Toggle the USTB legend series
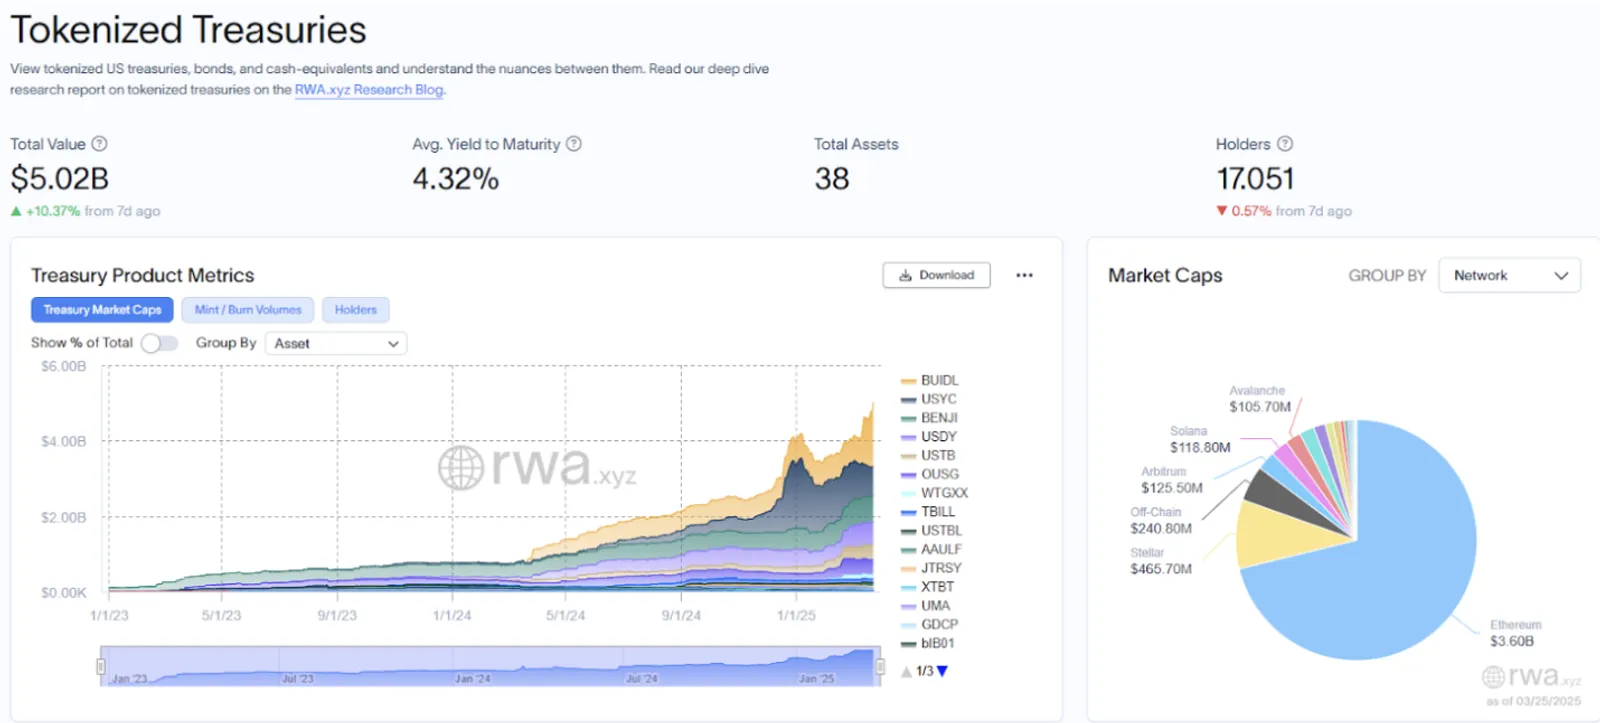Screen dimensions: 1600x723 tap(928, 455)
